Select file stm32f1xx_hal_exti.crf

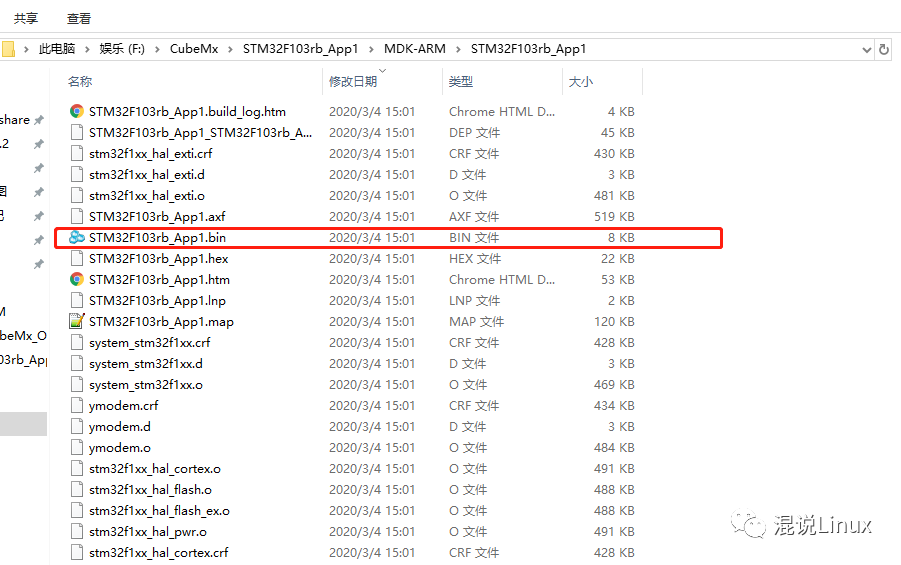click(x=151, y=153)
